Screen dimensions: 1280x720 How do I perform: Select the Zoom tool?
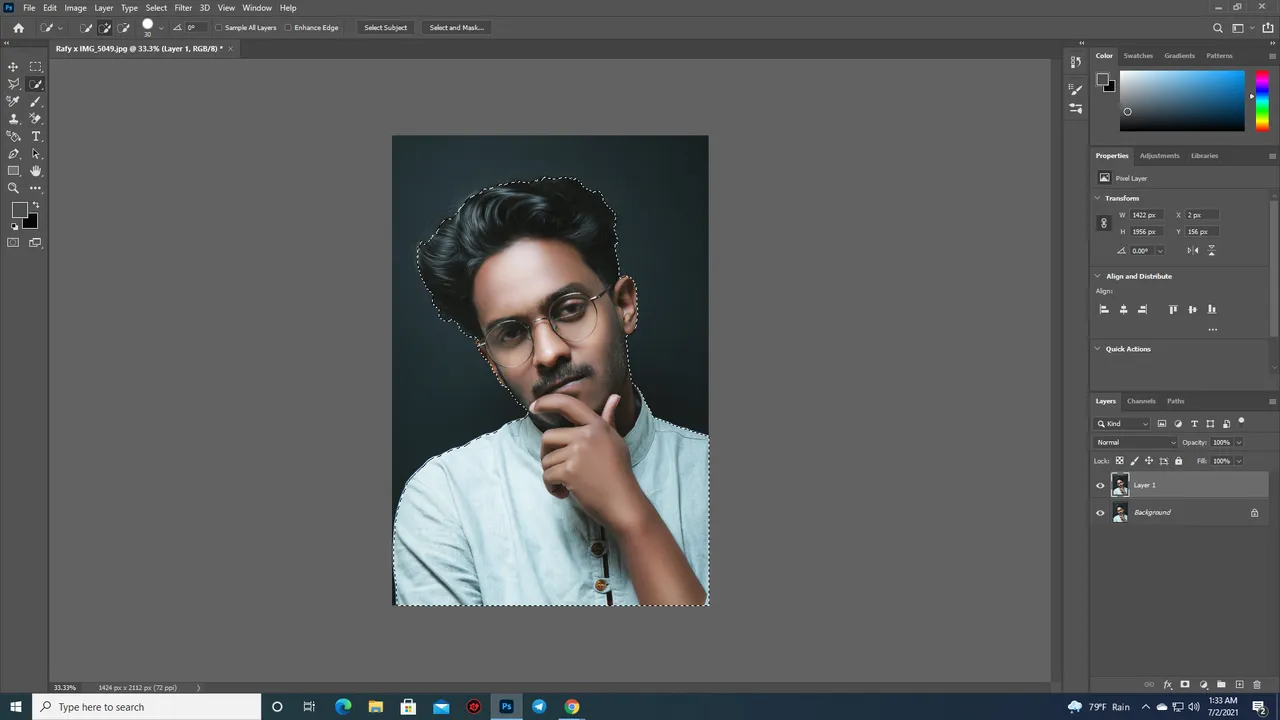[x=13, y=188]
